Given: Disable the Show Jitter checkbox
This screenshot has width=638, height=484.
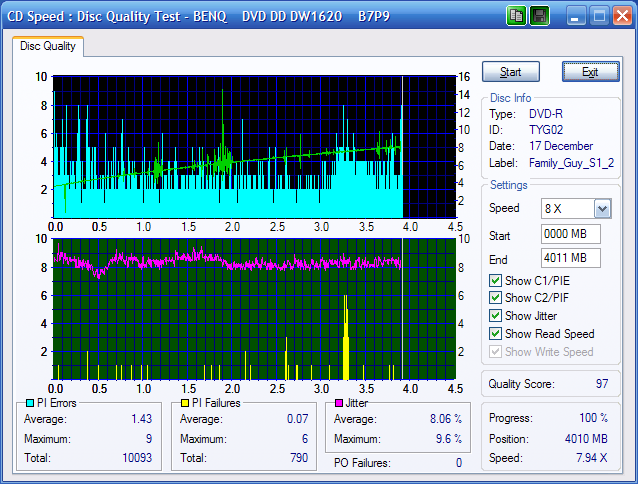Looking at the screenshot, I should [x=497, y=316].
